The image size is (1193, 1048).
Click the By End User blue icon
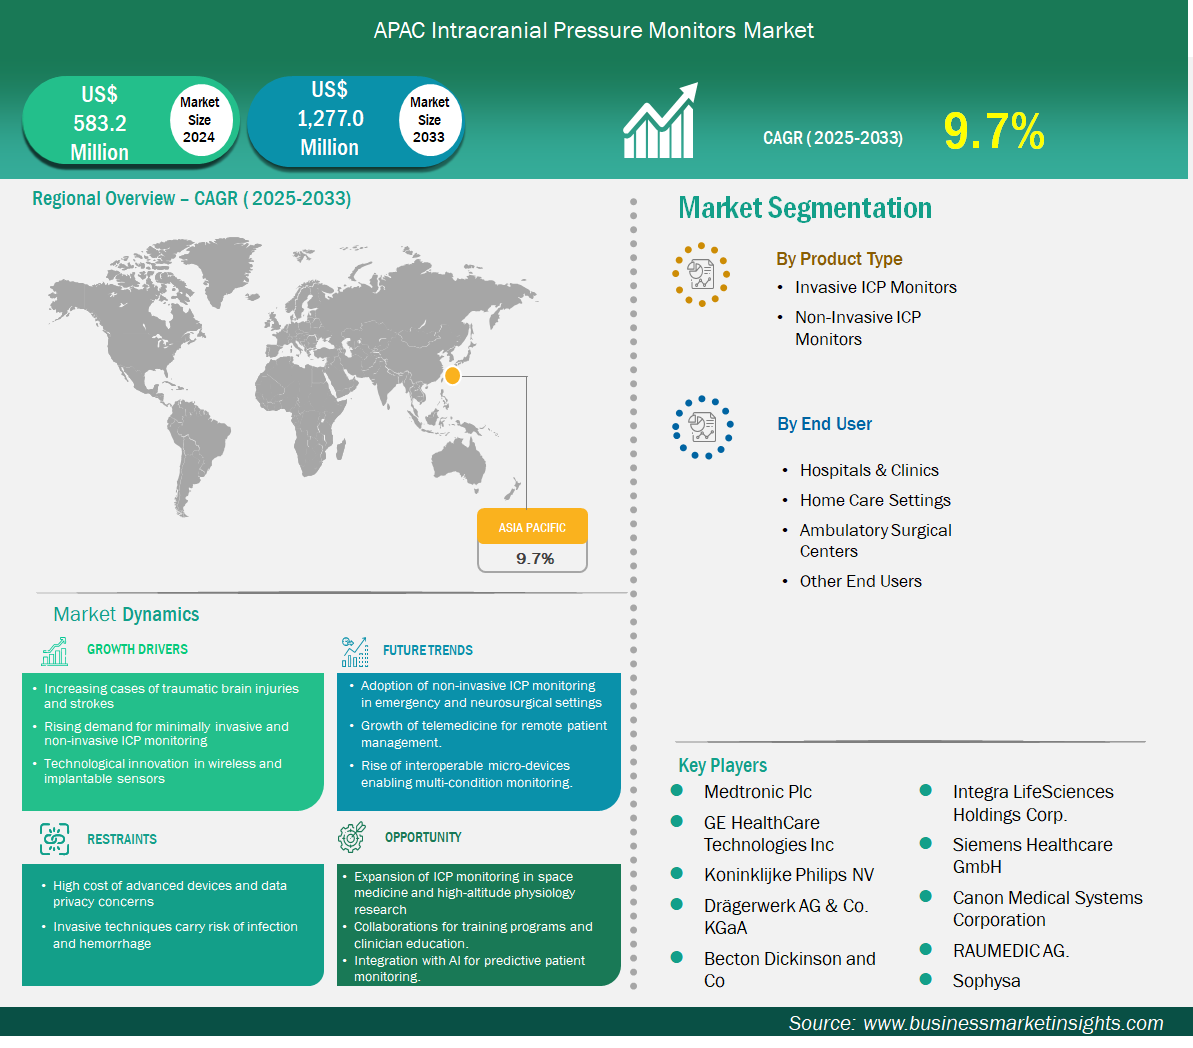click(702, 428)
